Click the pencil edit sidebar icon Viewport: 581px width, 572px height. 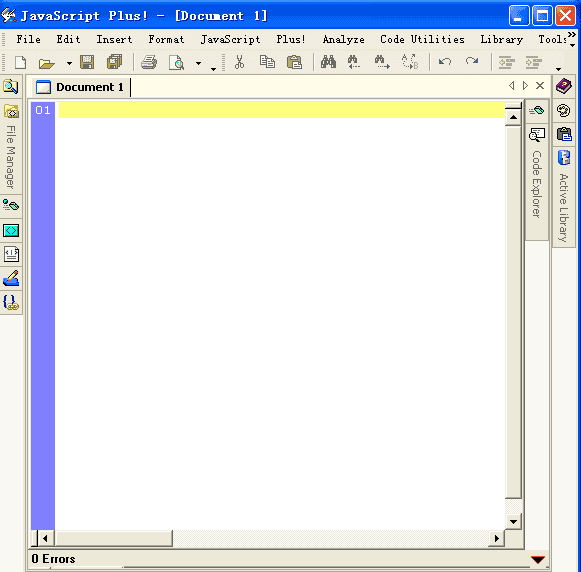tap(11, 278)
